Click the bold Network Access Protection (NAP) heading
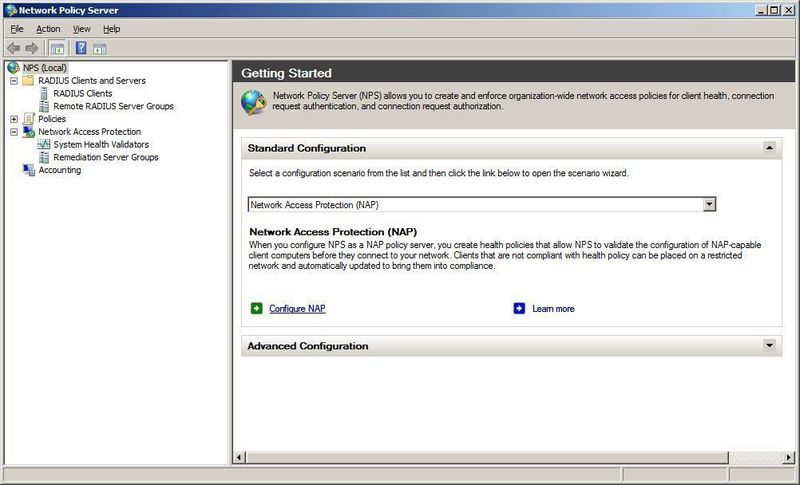Screen dimensions: 800x485 coord(333,232)
